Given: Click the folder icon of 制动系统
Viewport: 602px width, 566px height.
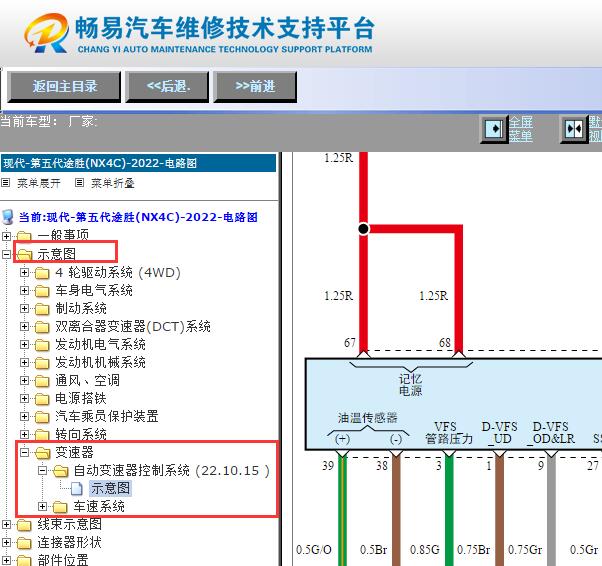Looking at the screenshot, I should [x=42, y=309].
